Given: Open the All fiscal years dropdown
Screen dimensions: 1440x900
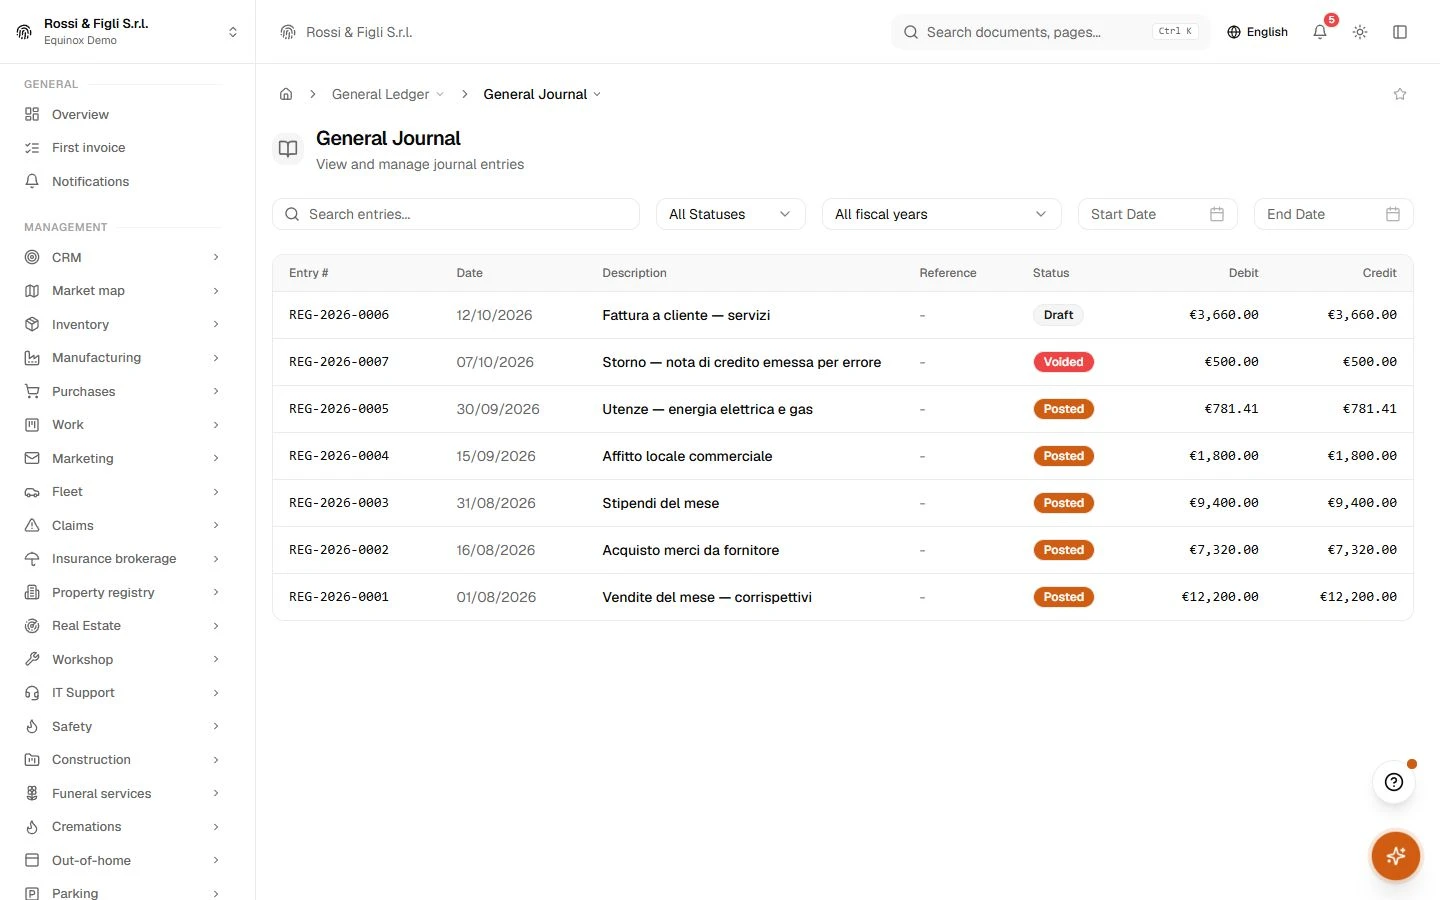Looking at the screenshot, I should 941,214.
